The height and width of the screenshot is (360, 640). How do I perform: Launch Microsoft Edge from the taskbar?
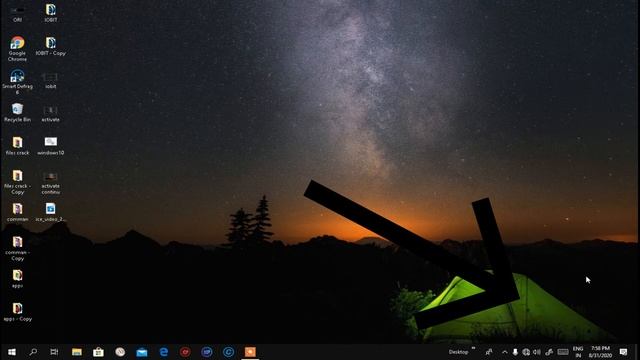click(164, 352)
